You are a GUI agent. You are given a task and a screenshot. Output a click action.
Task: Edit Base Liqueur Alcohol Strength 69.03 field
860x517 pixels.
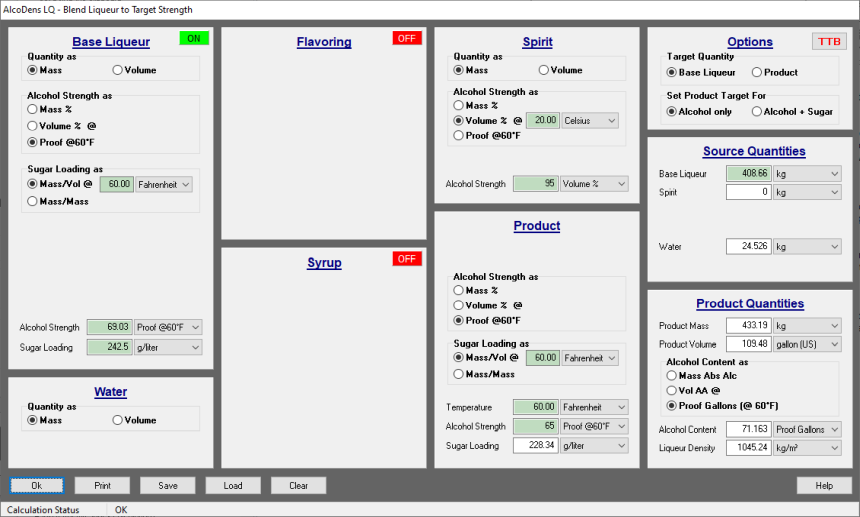point(110,327)
